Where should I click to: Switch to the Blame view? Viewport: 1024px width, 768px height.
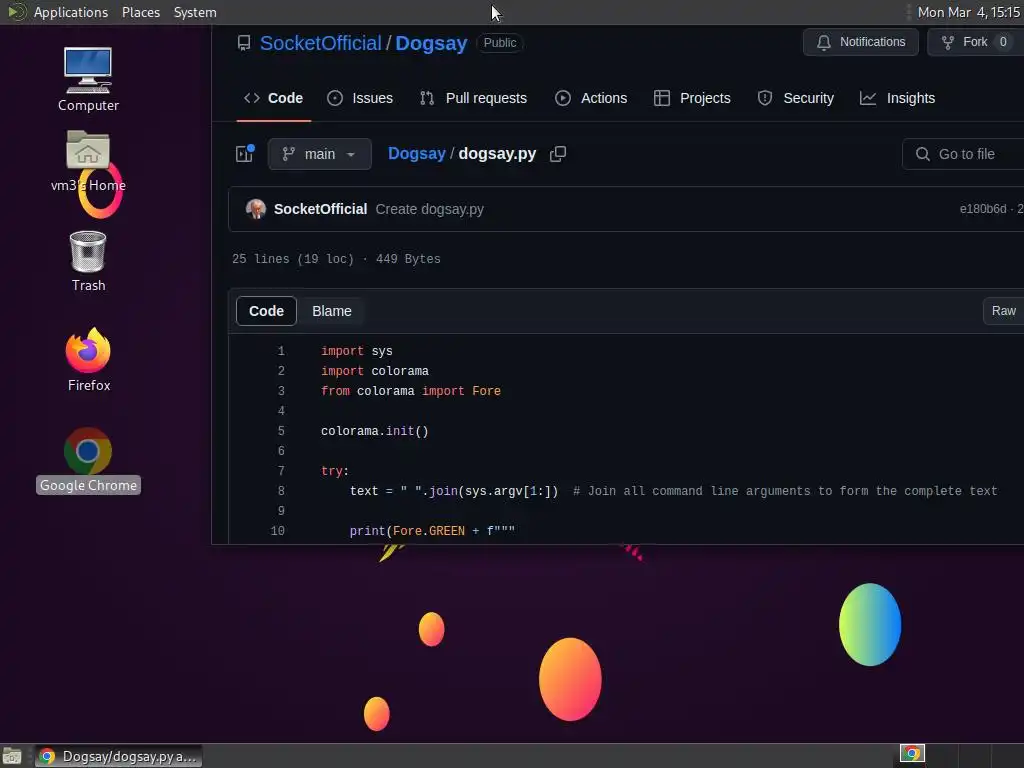(x=332, y=311)
